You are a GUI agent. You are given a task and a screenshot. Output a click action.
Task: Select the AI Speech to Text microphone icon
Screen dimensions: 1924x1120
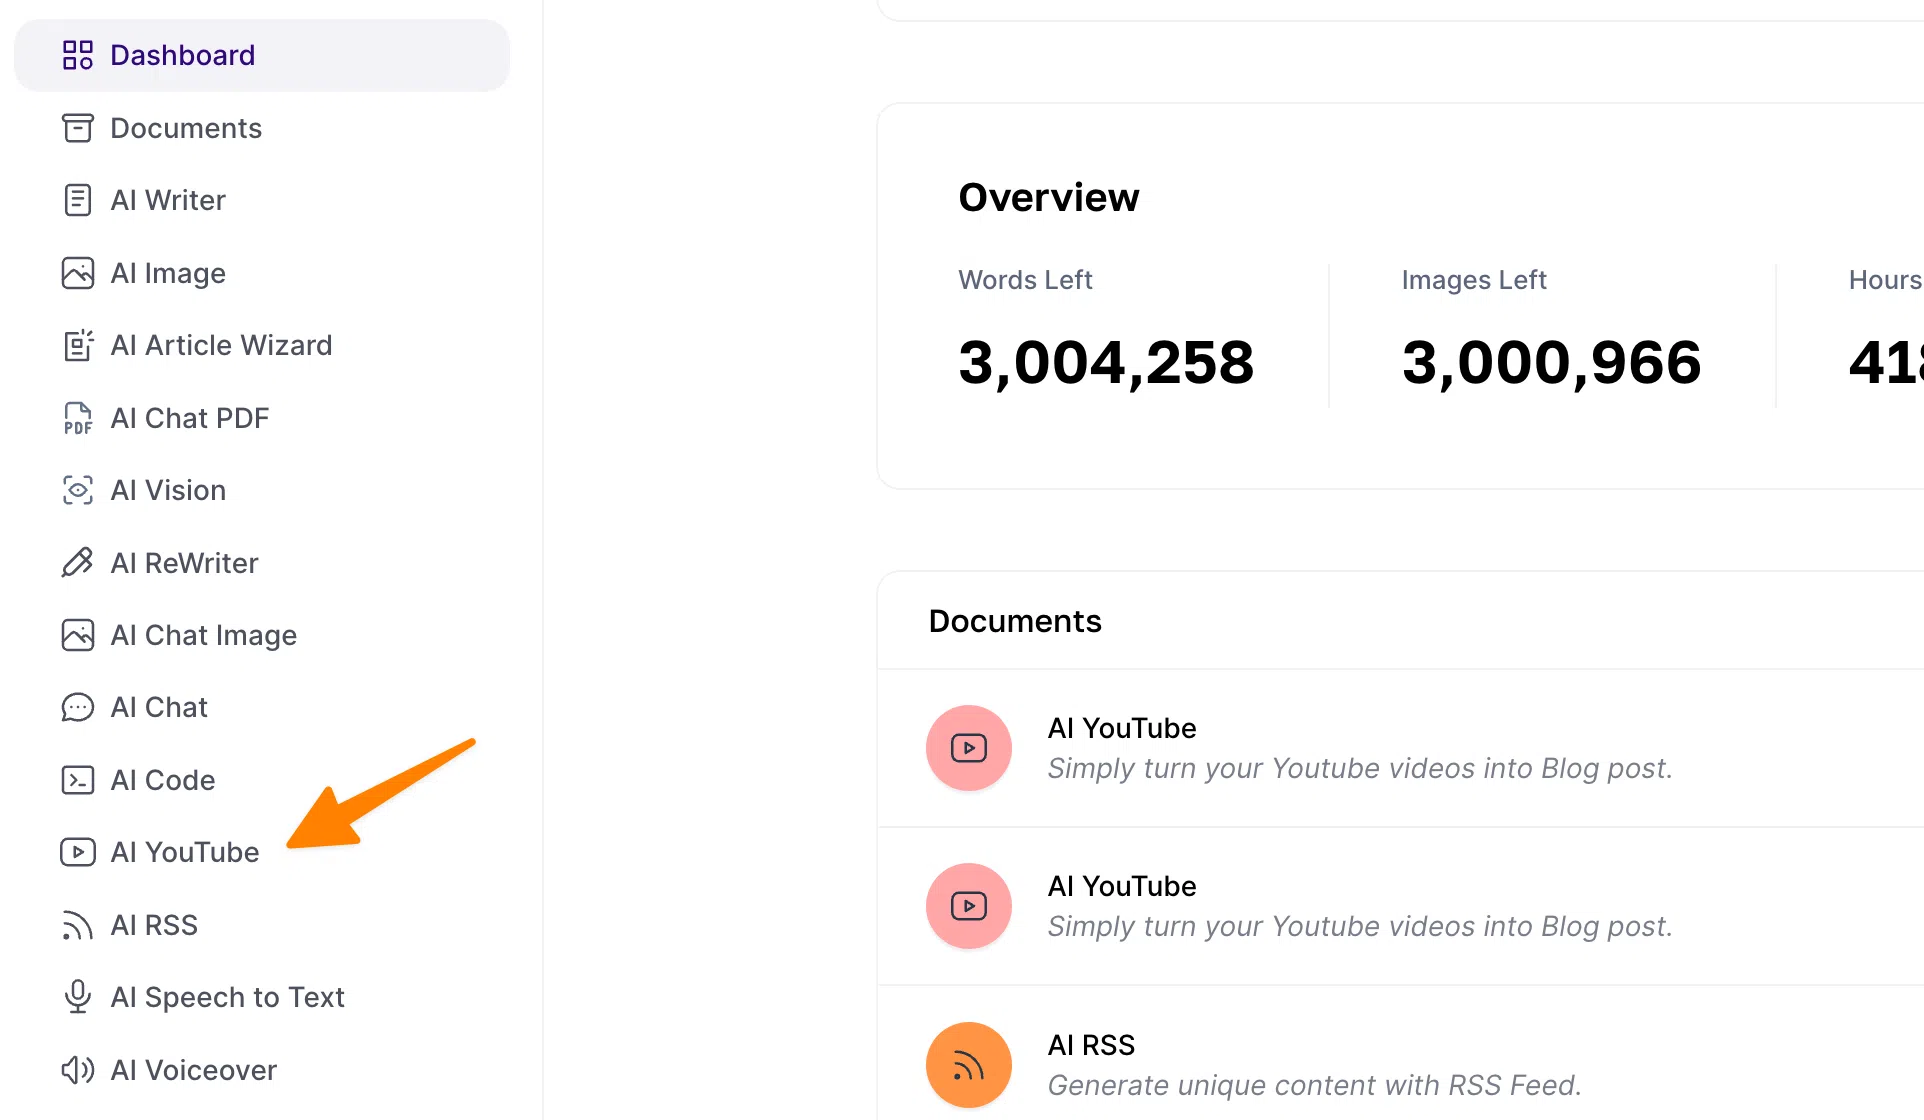pyautogui.click(x=77, y=996)
